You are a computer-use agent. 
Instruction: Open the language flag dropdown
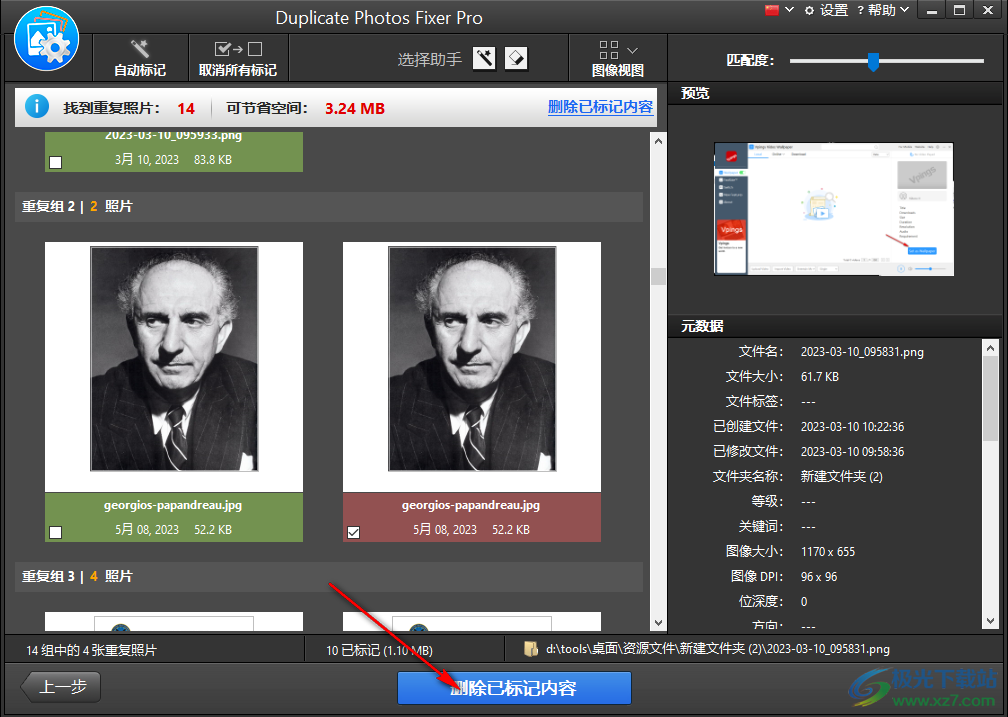(x=789, y=10)
